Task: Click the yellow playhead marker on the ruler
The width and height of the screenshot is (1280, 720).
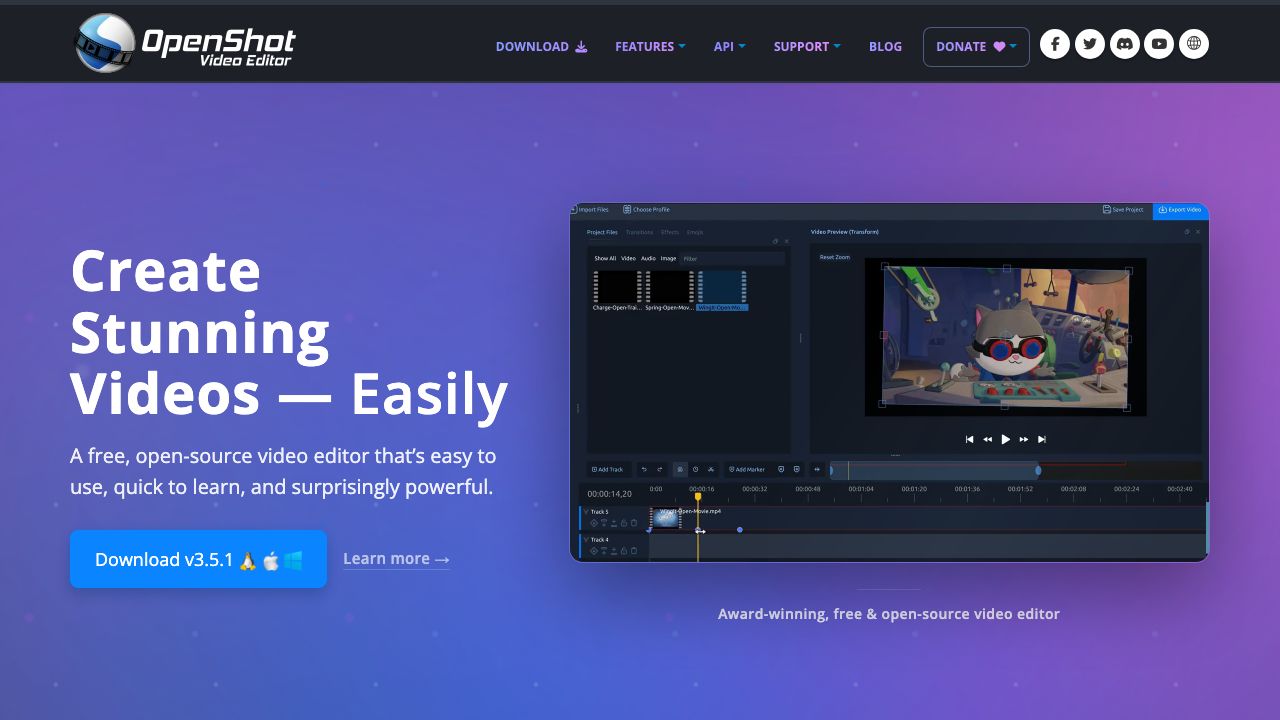Action: (698, 496)
